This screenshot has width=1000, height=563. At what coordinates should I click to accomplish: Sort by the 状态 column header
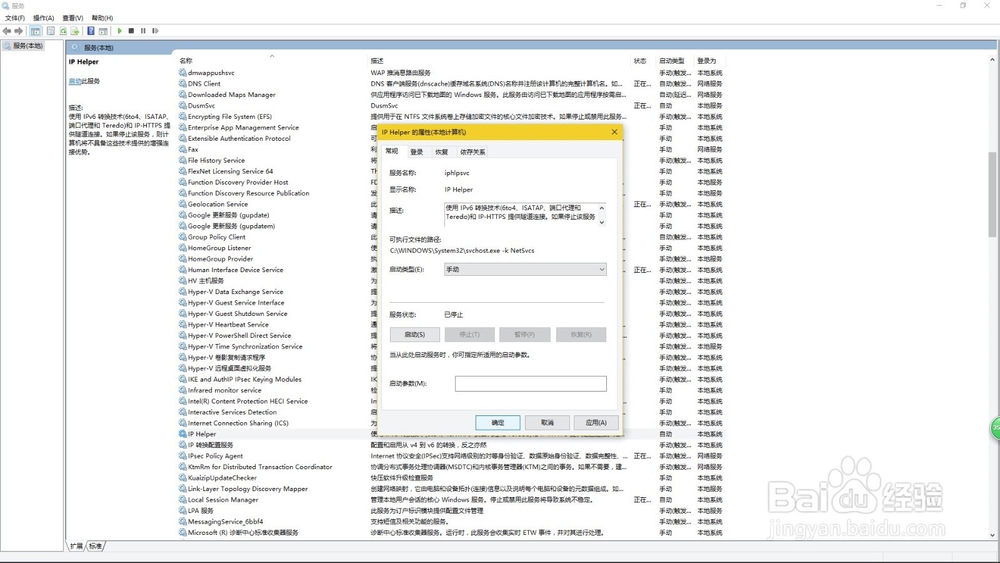coord(640,61)
